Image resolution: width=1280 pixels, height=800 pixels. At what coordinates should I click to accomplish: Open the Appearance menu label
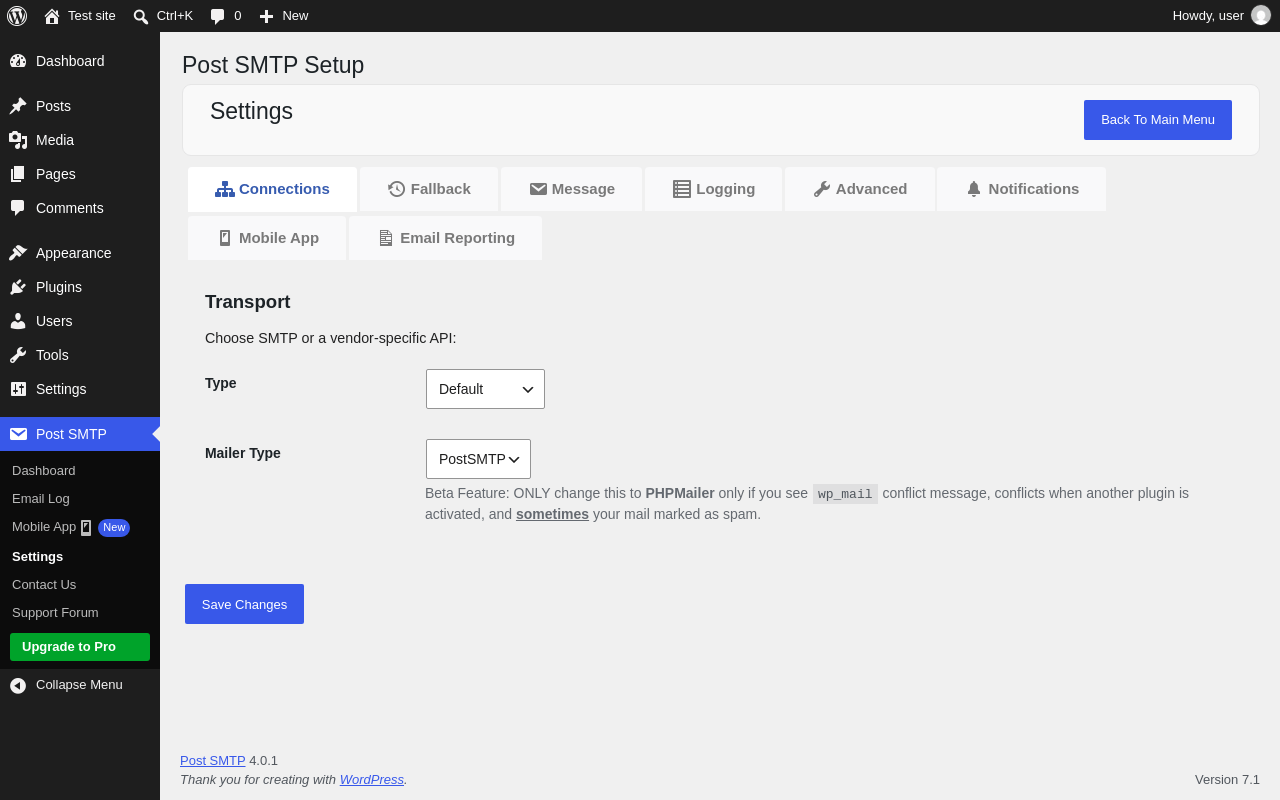coord(74,253)
